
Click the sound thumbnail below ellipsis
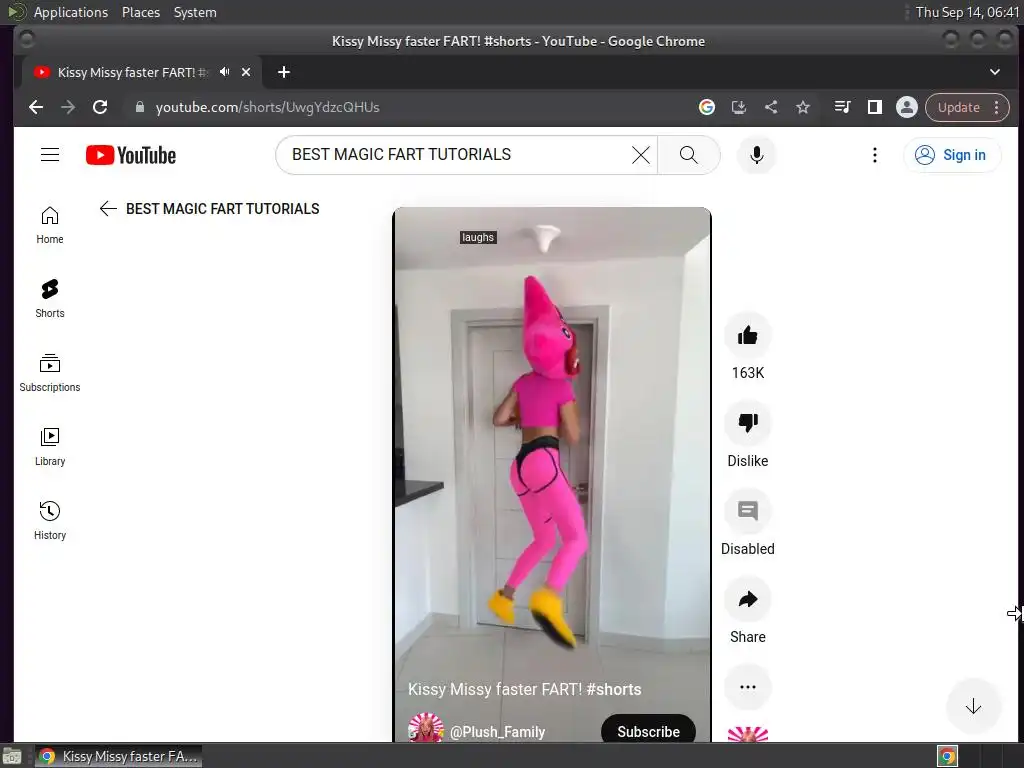pyautogui.click(x=748, y=734)
